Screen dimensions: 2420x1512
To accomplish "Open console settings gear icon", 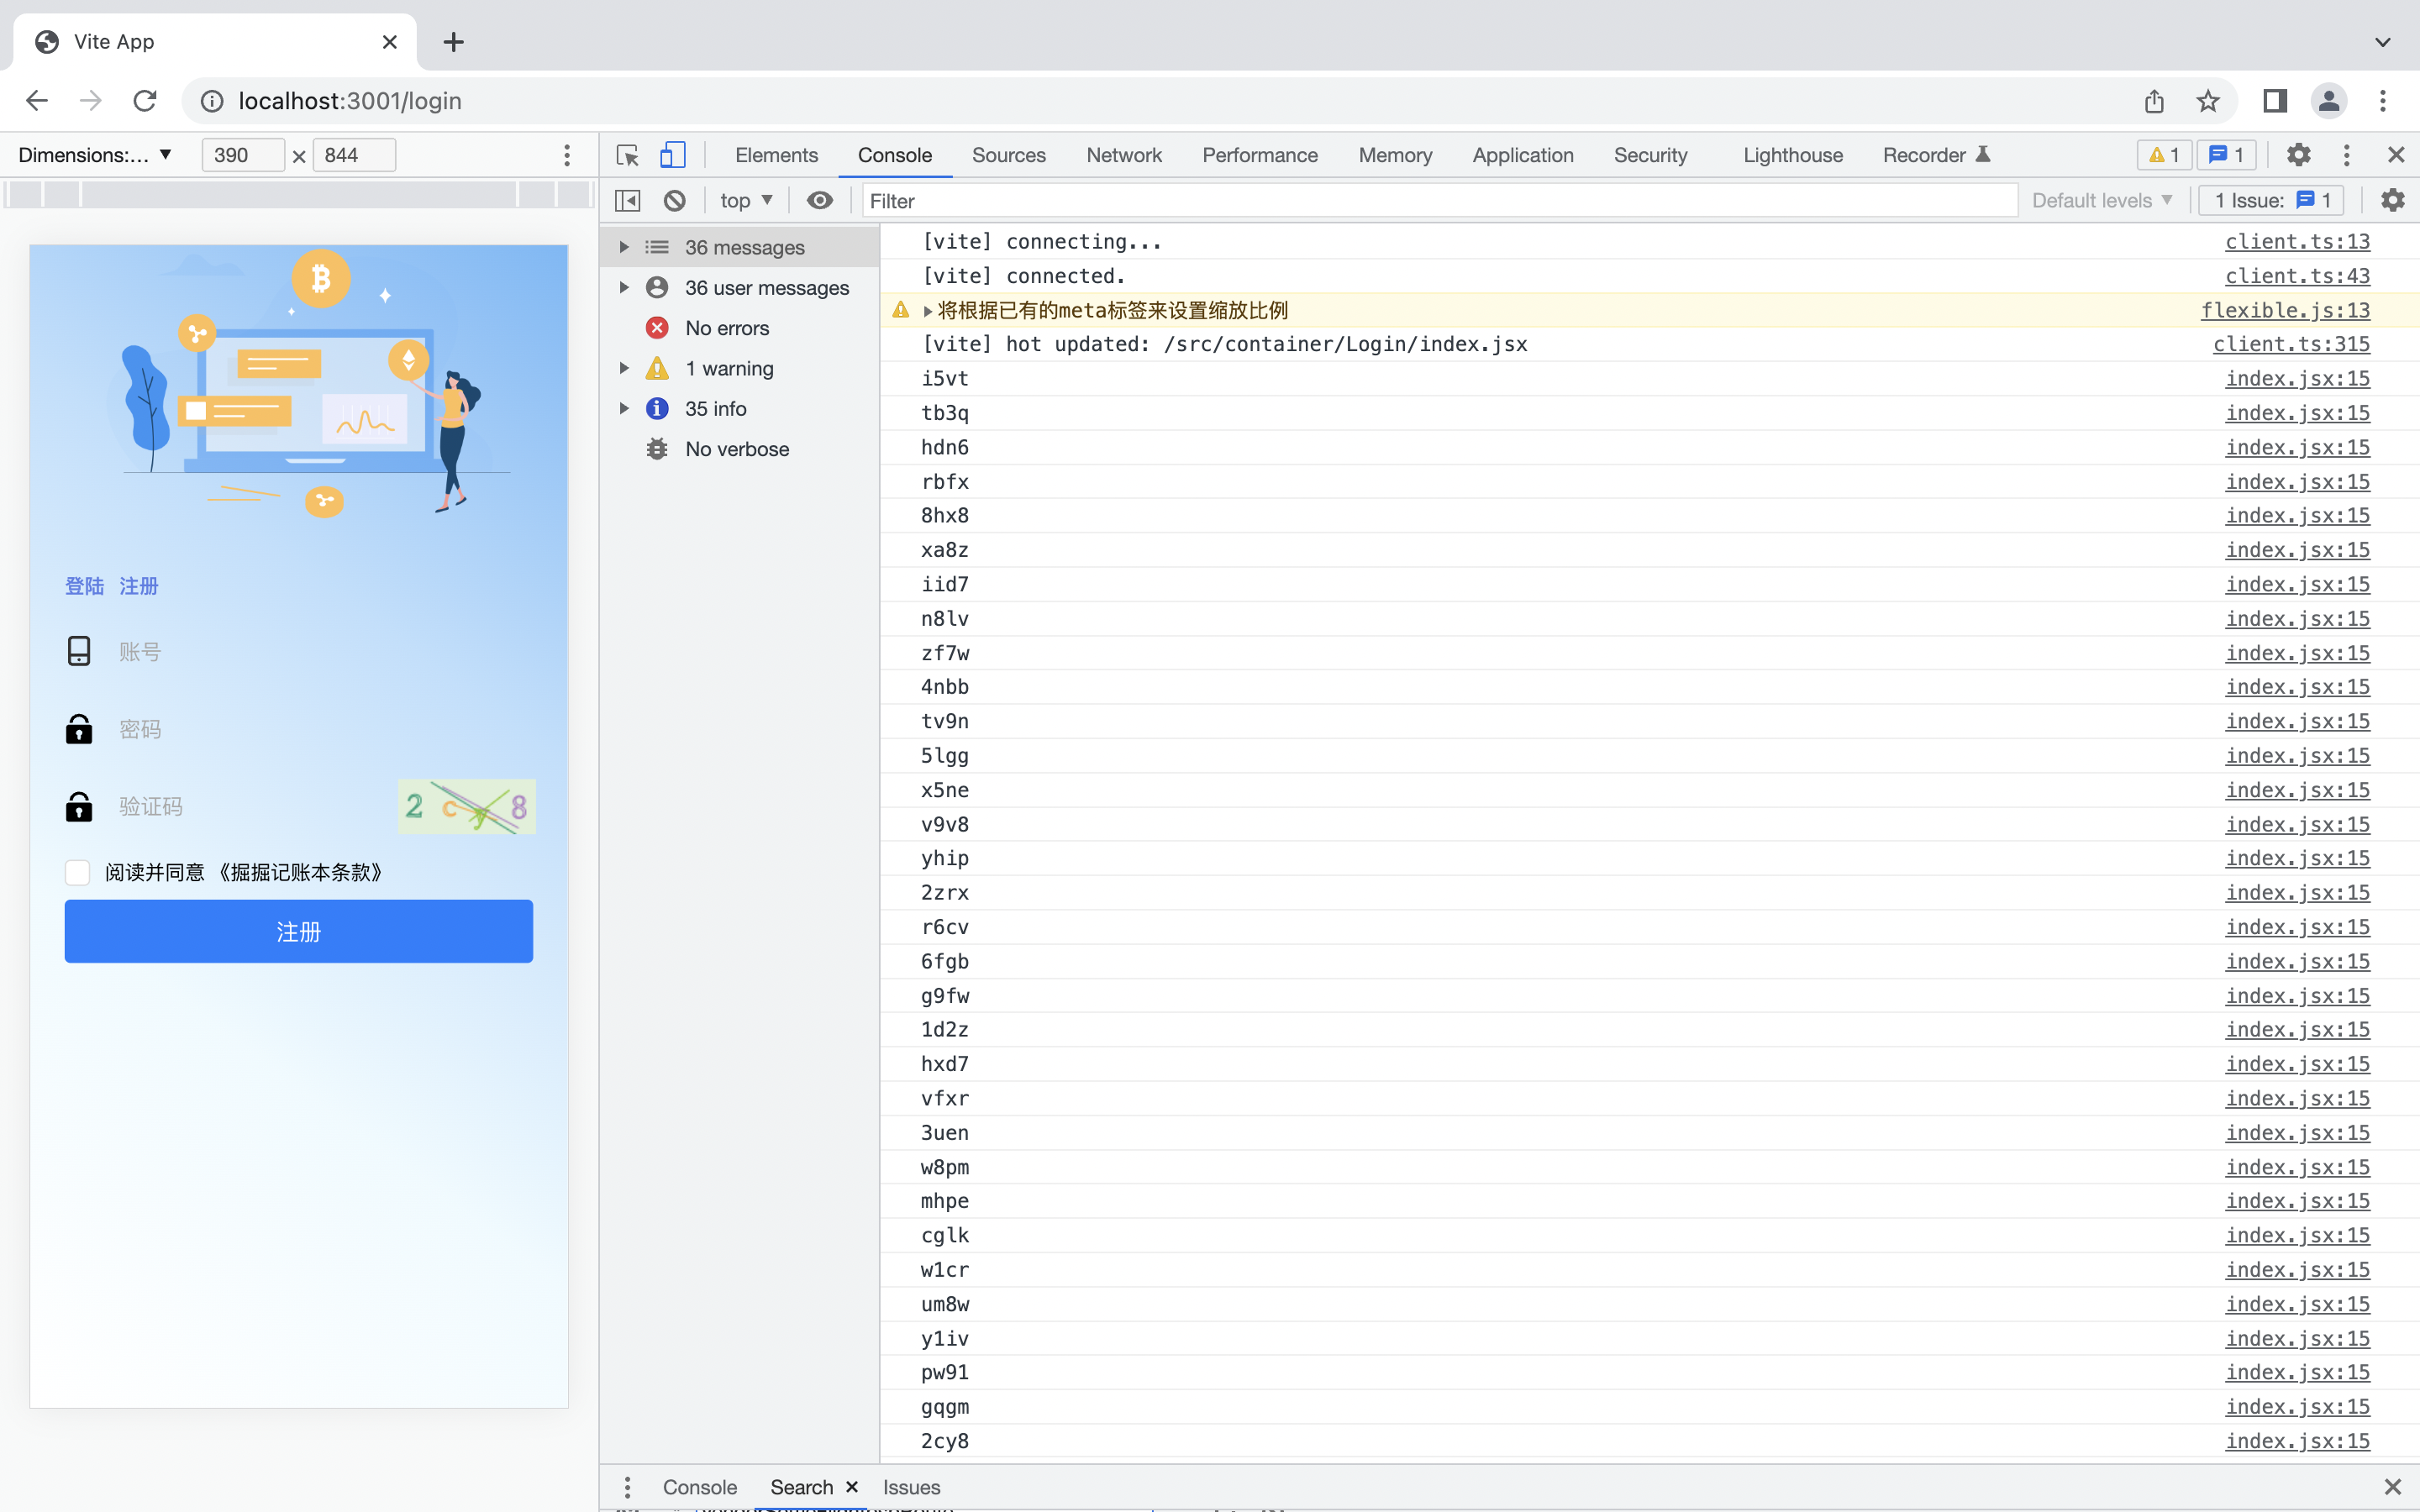I will [x=2392, y=201].
